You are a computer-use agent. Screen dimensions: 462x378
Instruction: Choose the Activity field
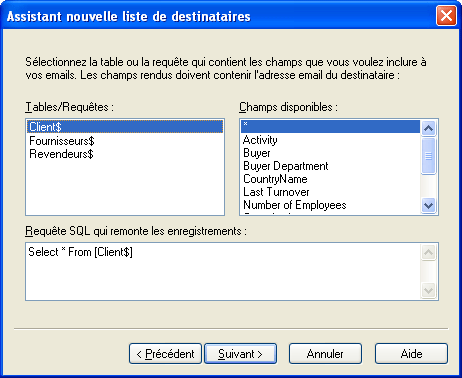click(x=330, y=140)
